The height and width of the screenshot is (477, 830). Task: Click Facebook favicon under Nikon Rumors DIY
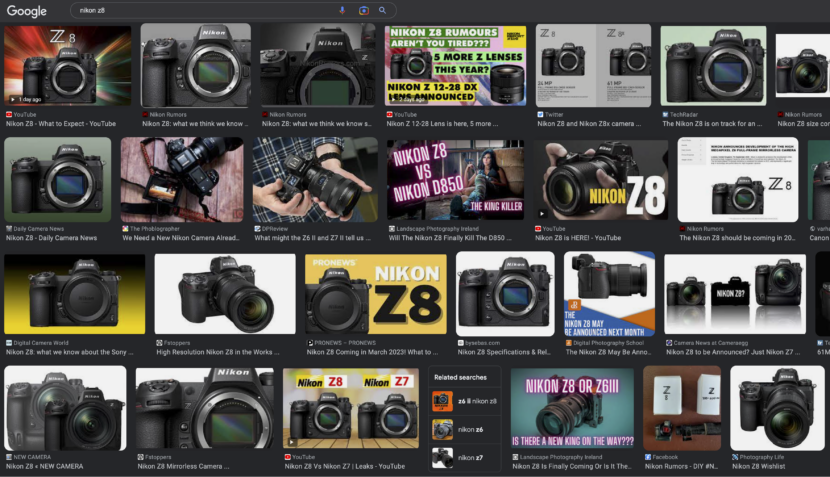pyautogui.click(x=648, y=457)
